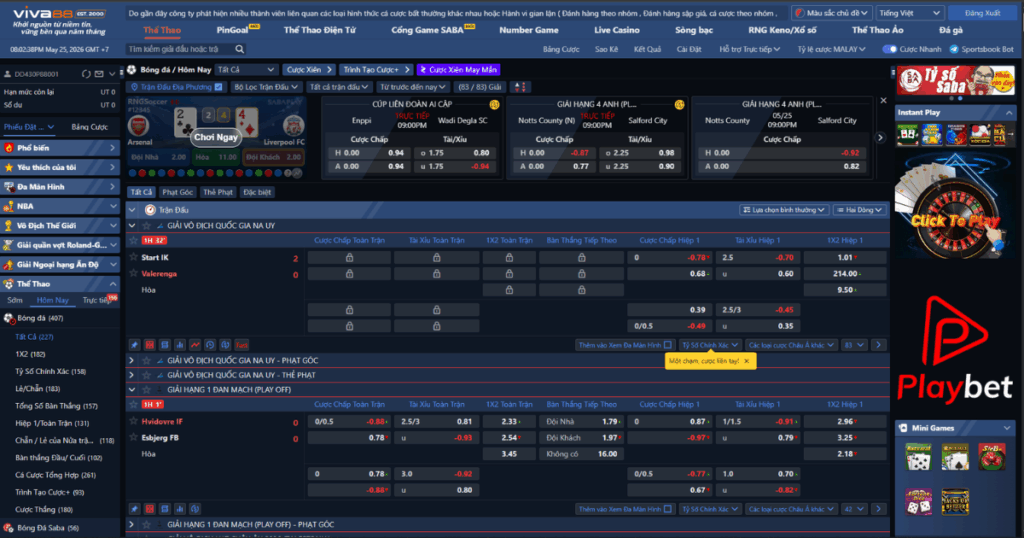The image size is (1024, 538).
Task: Open Bộ Lọc Trận Đấu filter dropdown
Action: [x=266, y=87]
